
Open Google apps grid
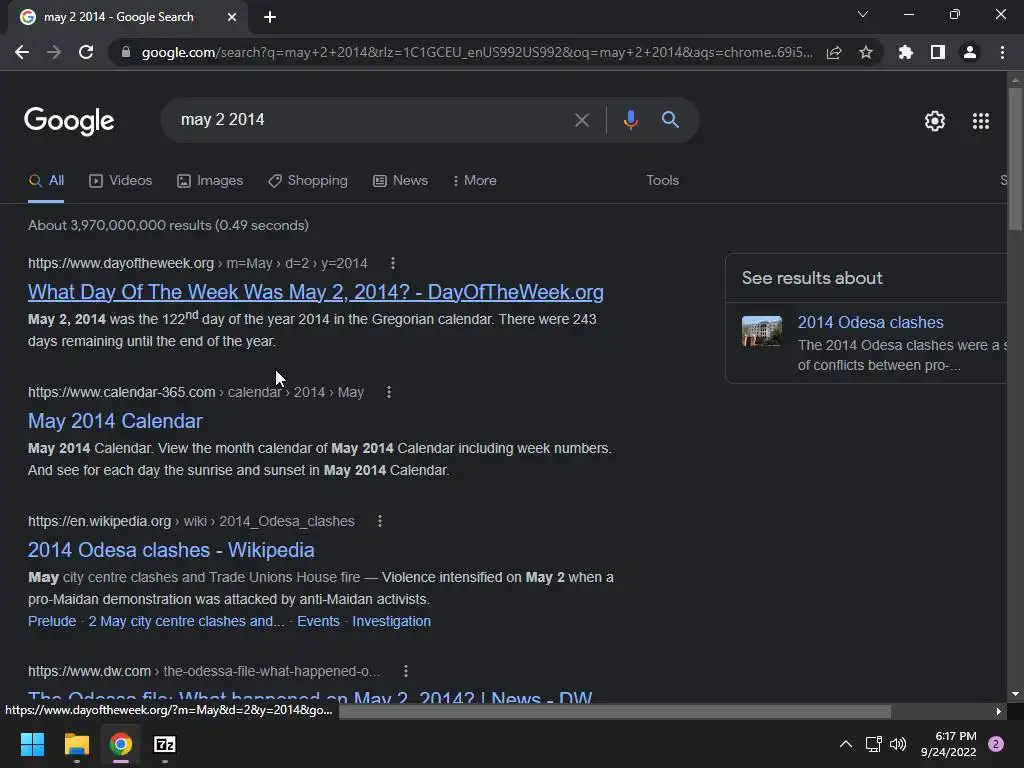[981, 121]
